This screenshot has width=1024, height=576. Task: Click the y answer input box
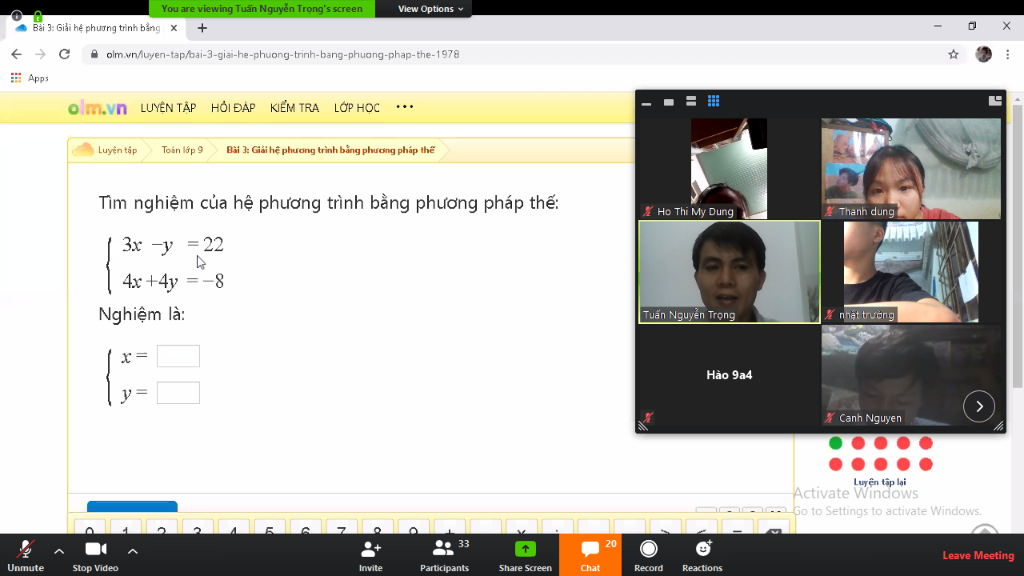(178, 393)
